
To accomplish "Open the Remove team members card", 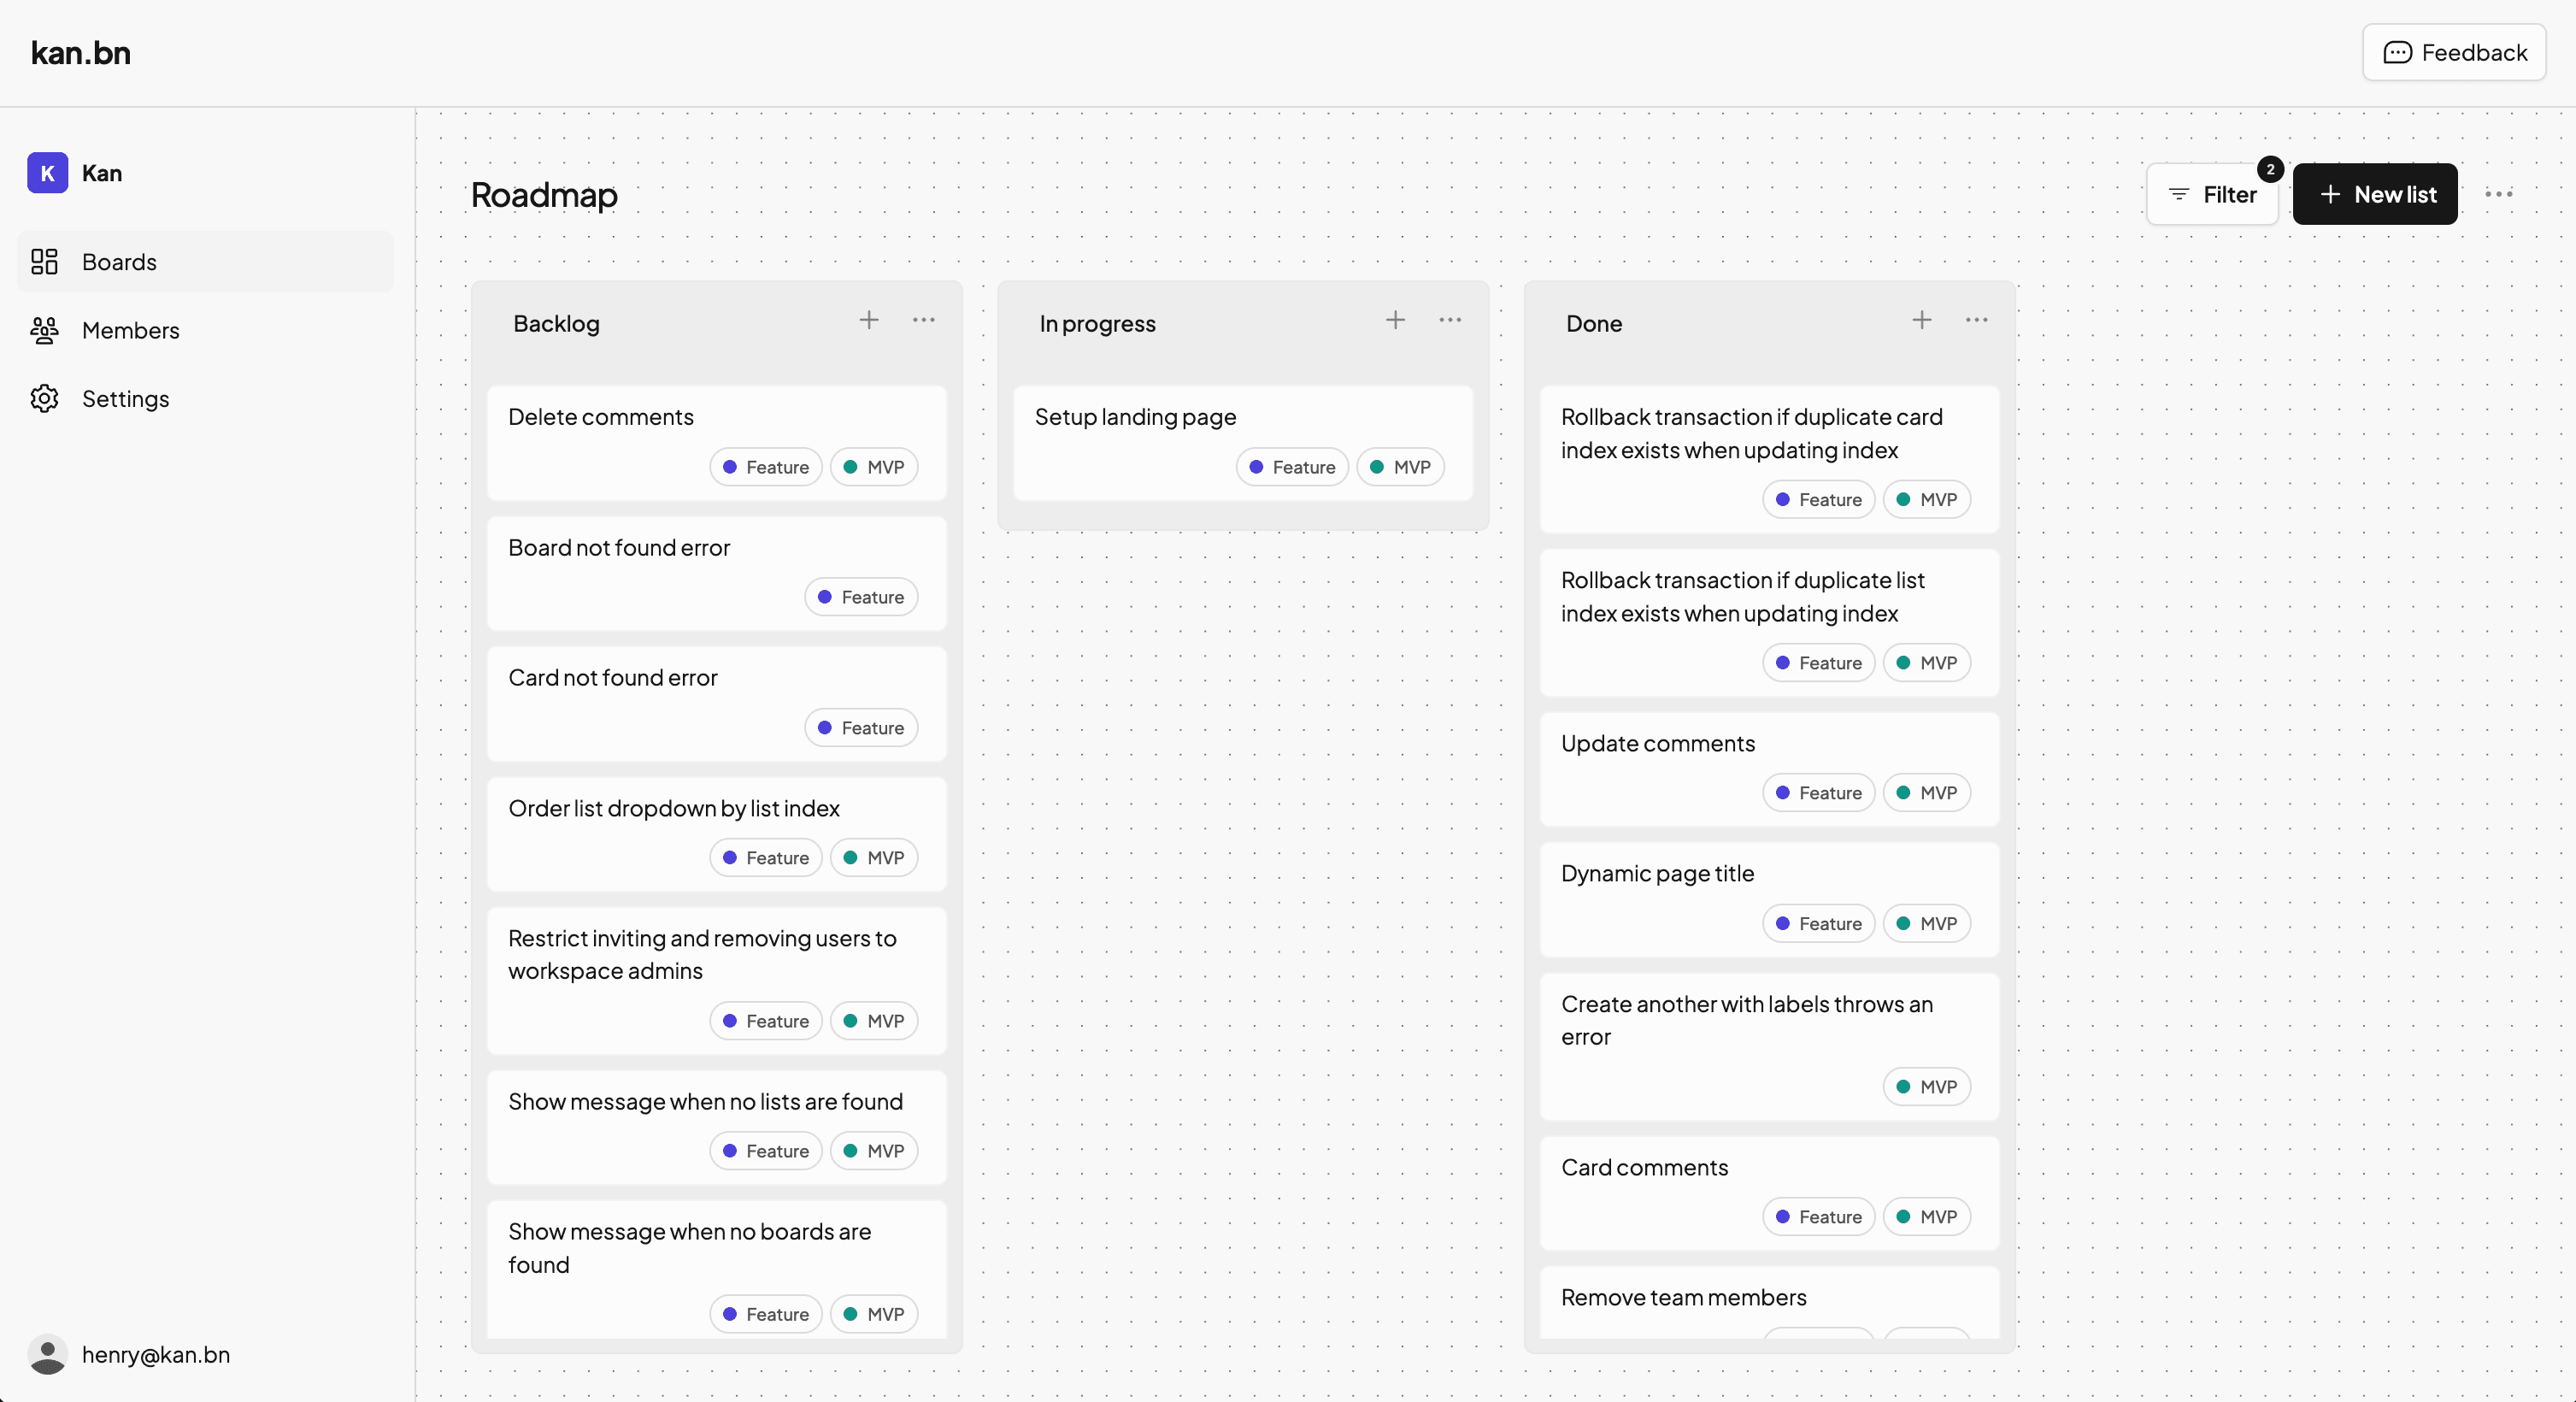I will 1684,1298.
